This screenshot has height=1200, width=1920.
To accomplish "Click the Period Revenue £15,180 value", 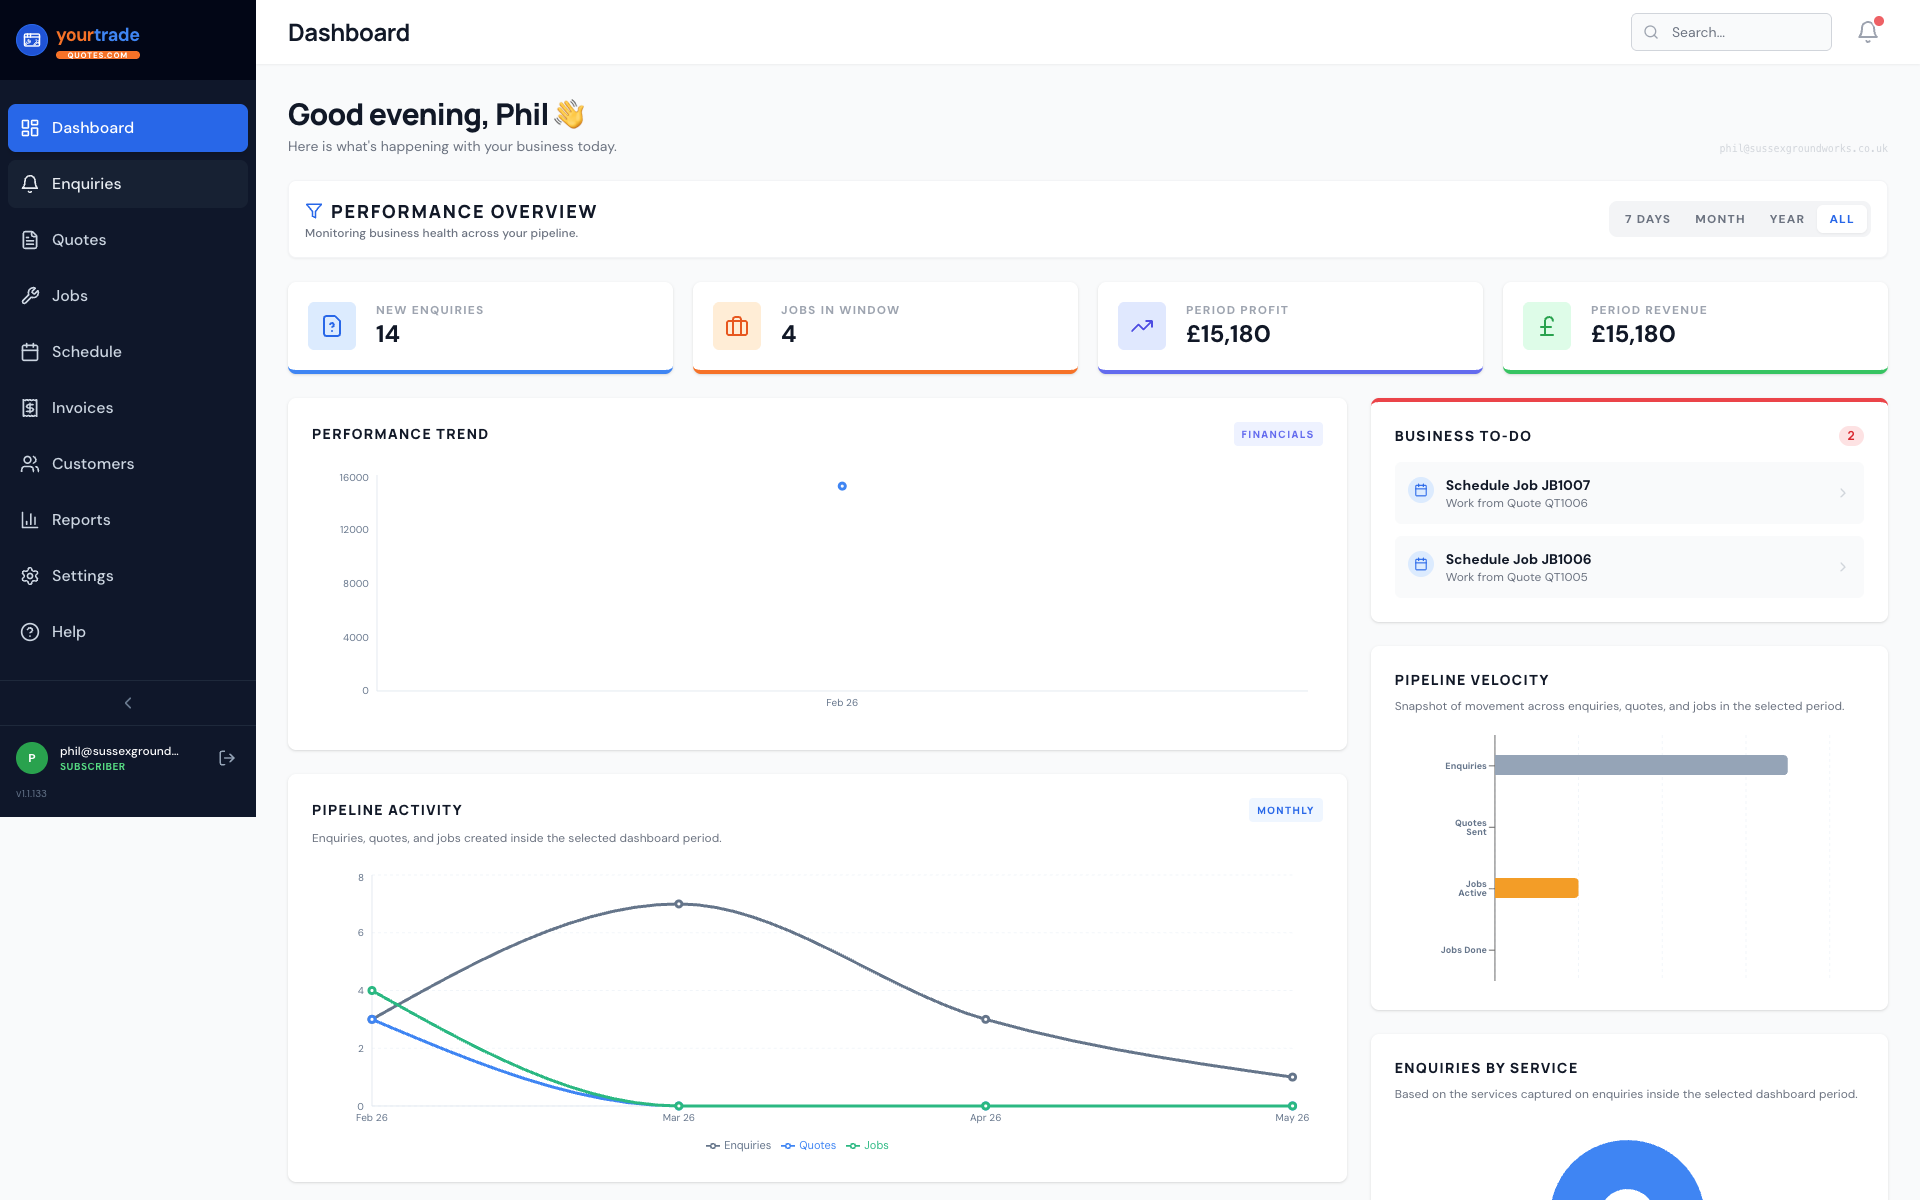I will (x=1633, y=334).
